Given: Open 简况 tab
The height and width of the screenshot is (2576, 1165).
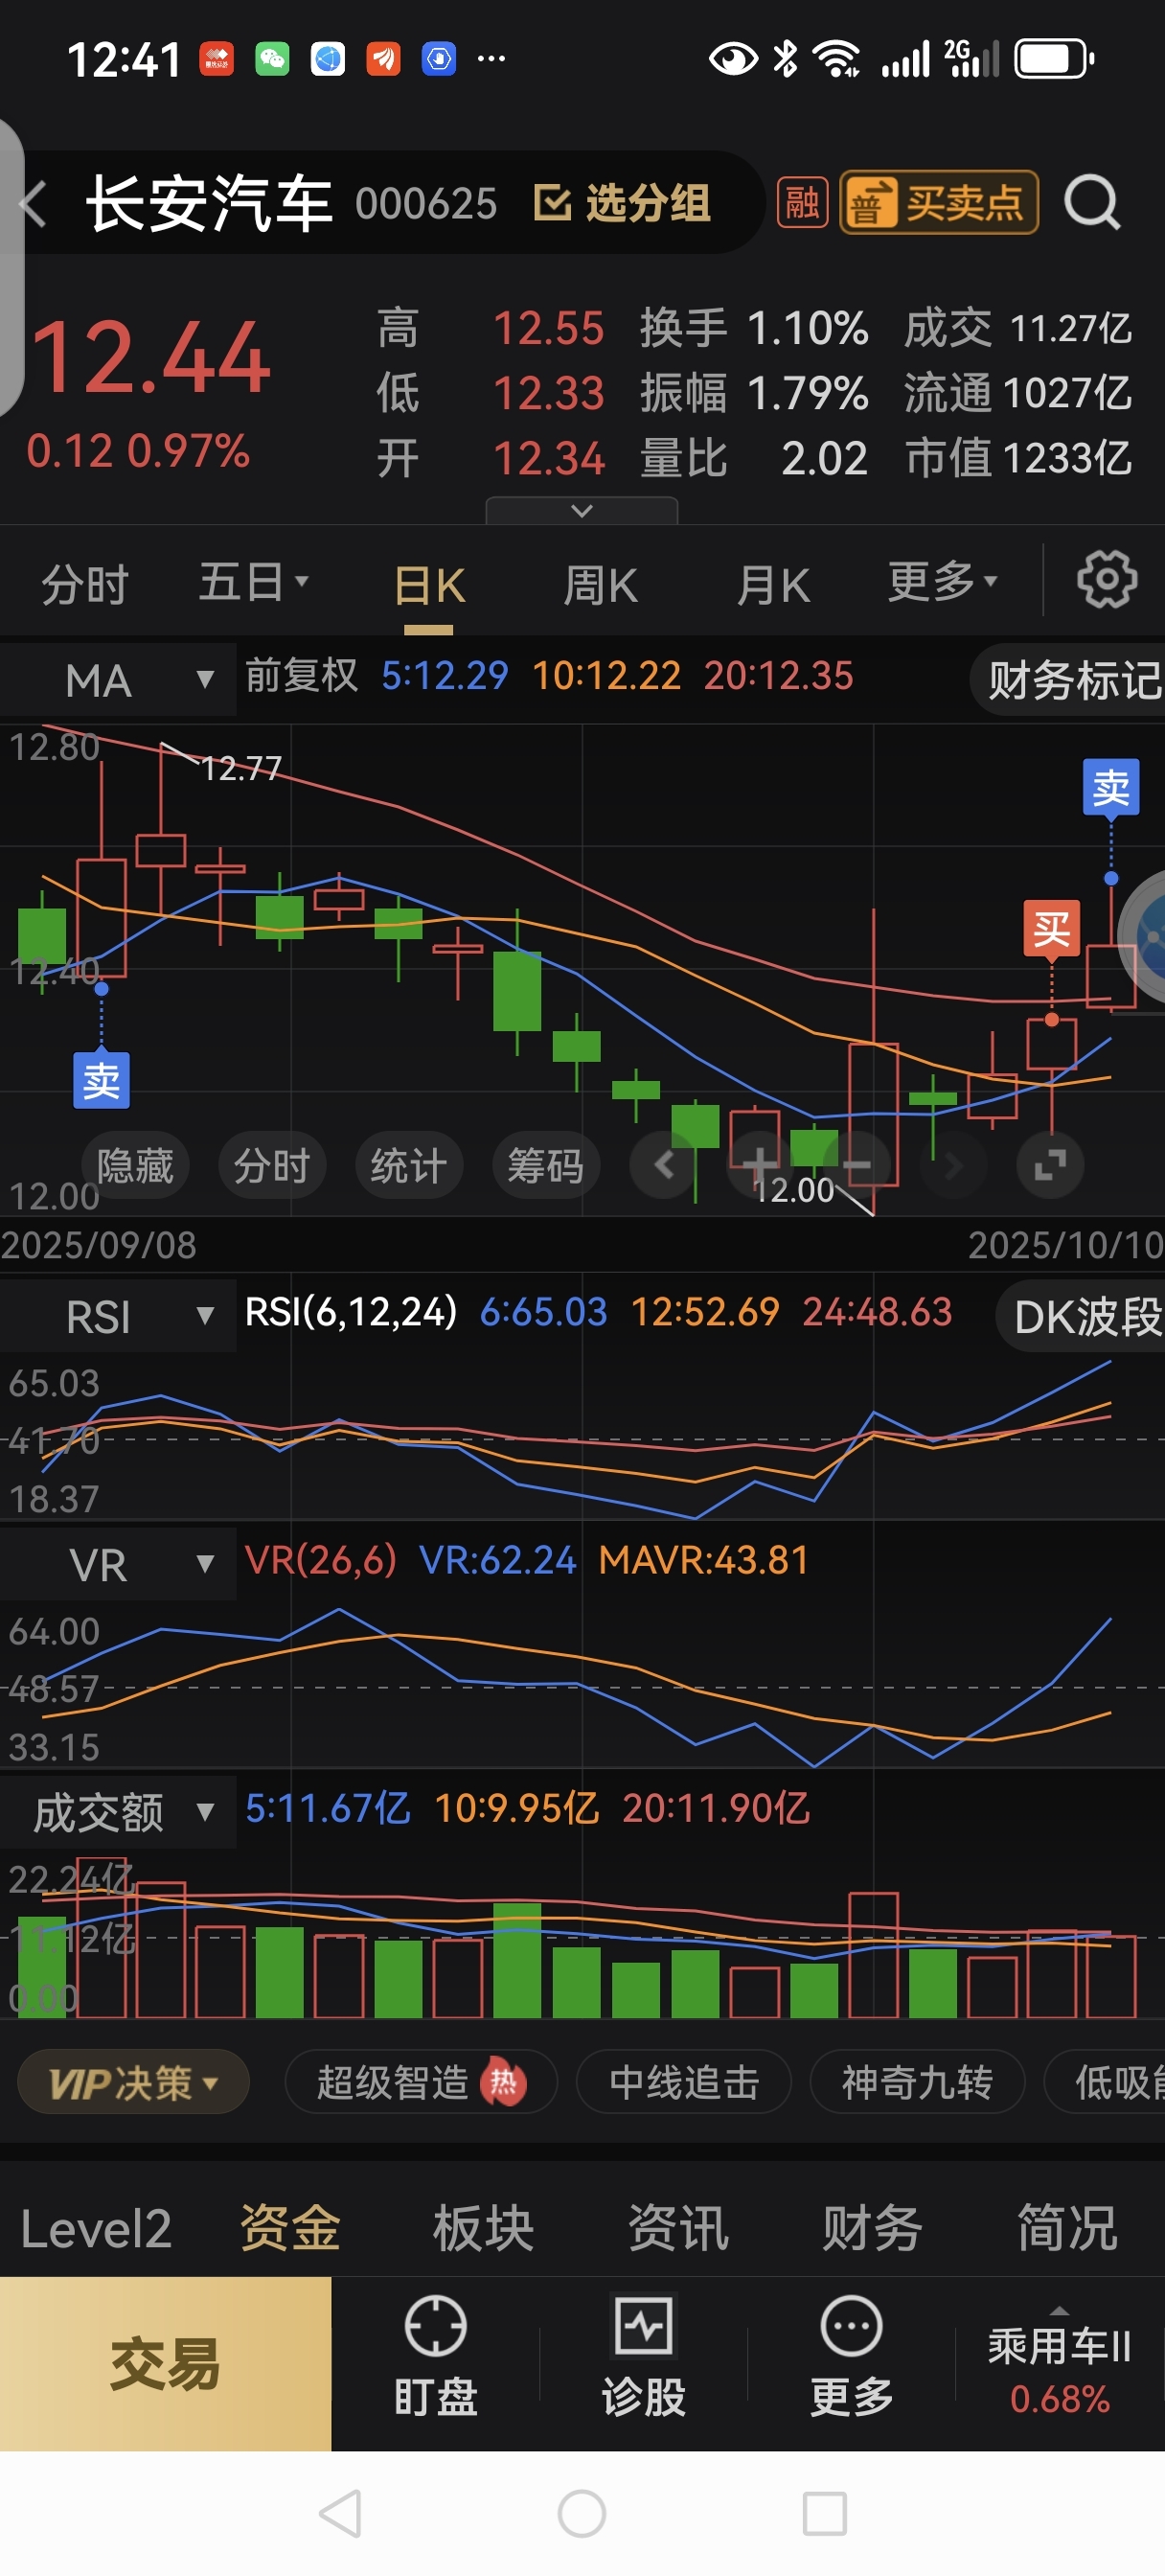Looking at the screenshot, I should point(1067,2228).
